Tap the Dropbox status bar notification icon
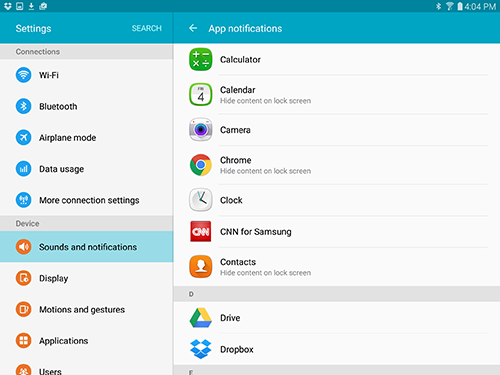This screenshot has height=375, width=500. coord(8,6)
